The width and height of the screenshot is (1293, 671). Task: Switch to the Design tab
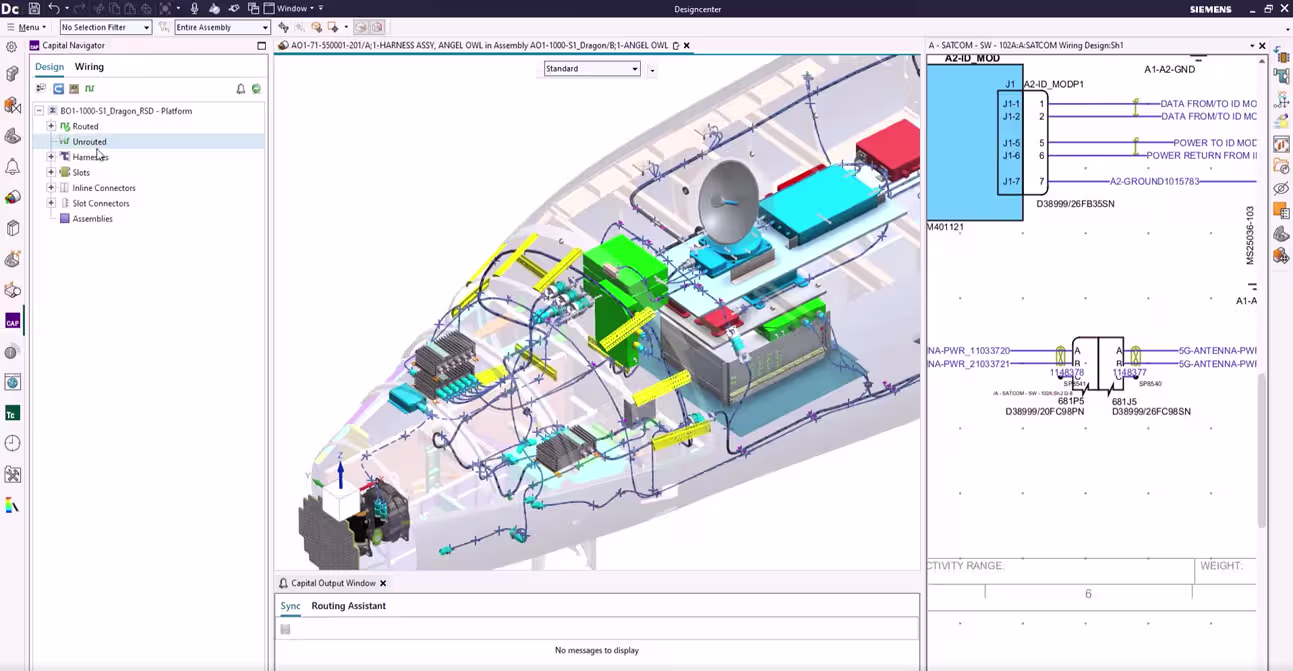click(49, 67)
